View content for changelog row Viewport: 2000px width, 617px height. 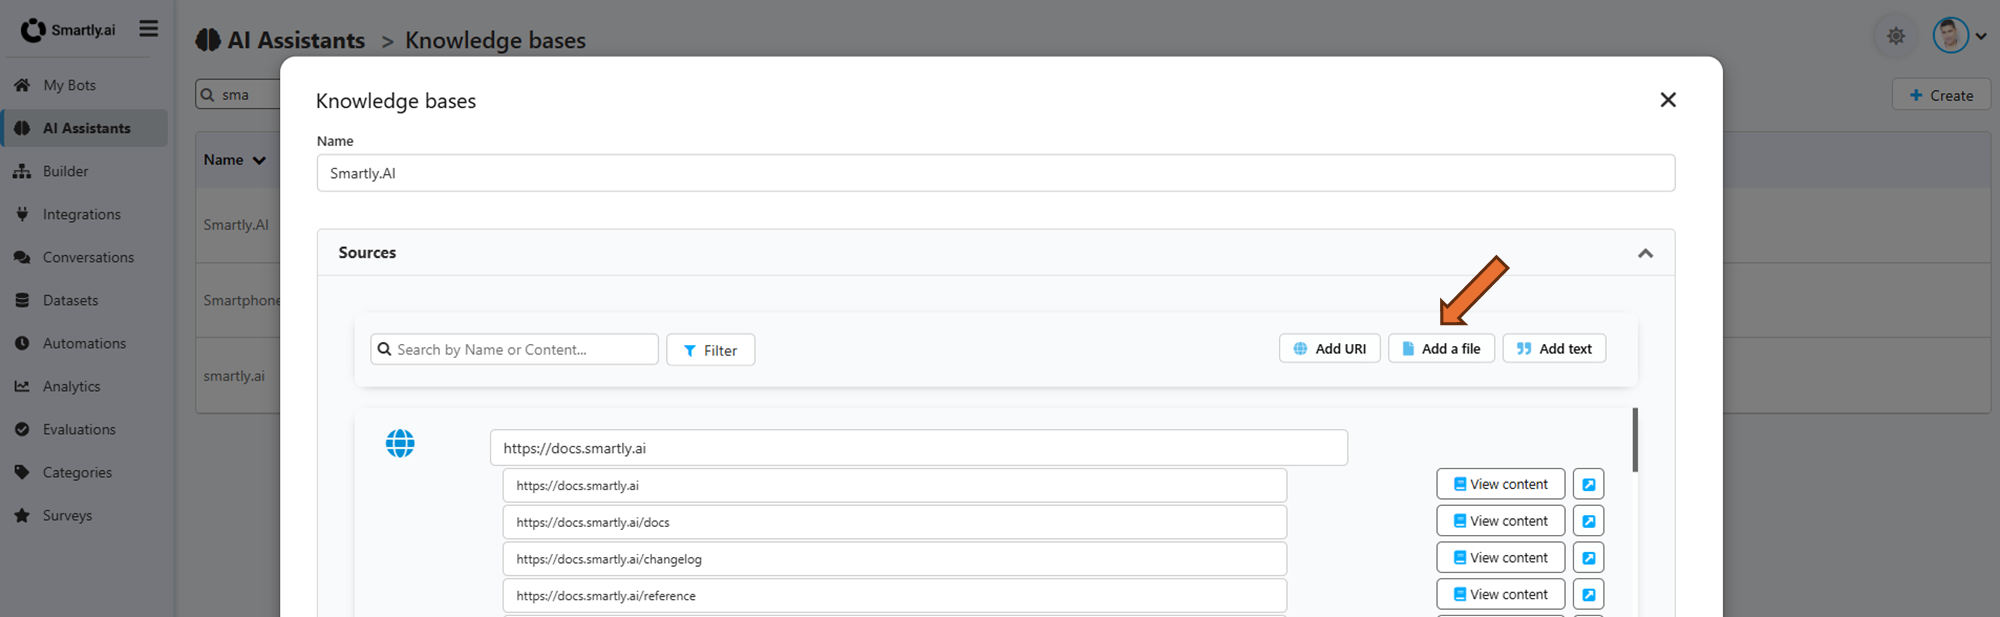pyautogui.click(x=1500, y=558)
